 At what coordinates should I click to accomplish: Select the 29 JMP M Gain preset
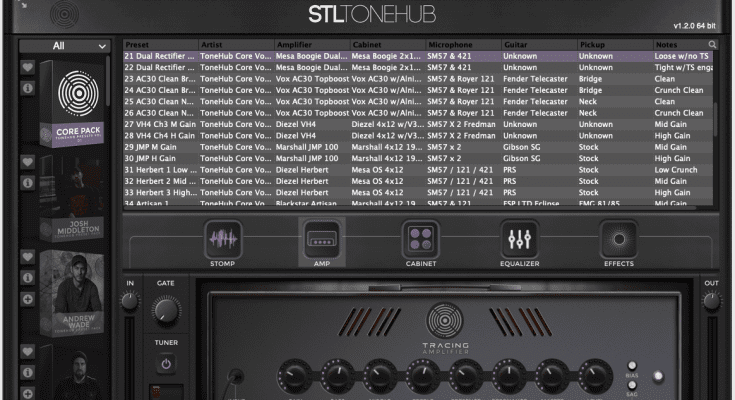tap(160, 146)
